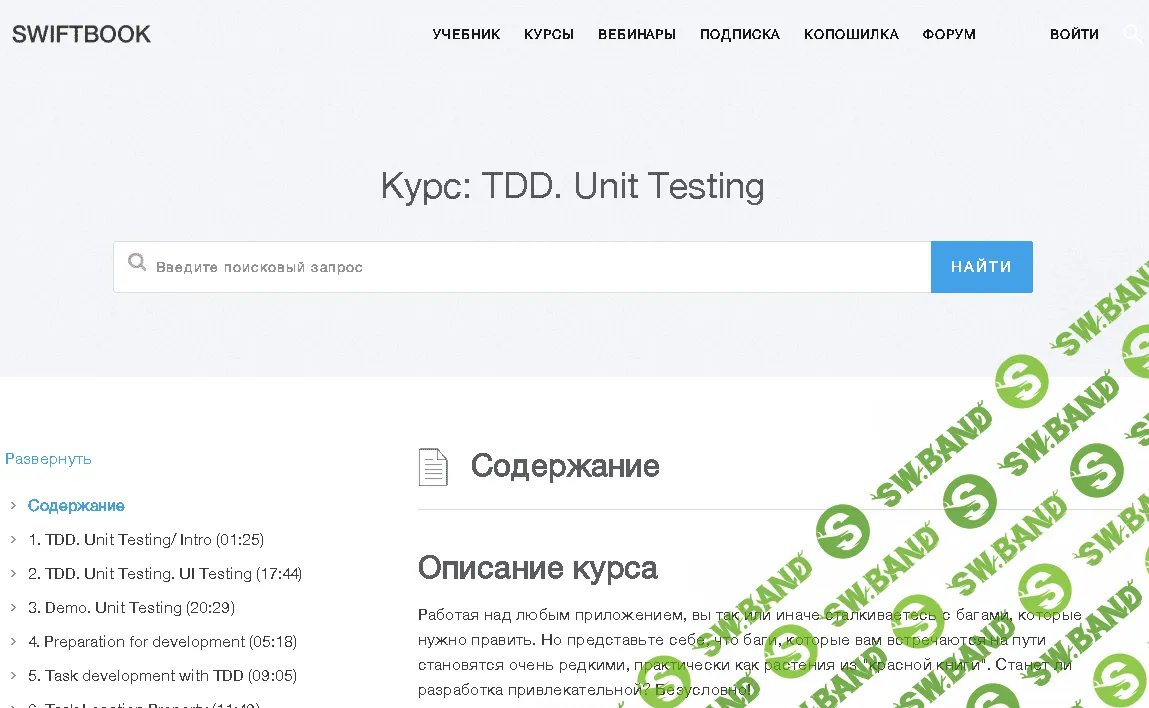1149x708 pixels.
Task: Open the КОПОШИЛКА menu item
Action: pyautogui.click(x=850, y=33)
